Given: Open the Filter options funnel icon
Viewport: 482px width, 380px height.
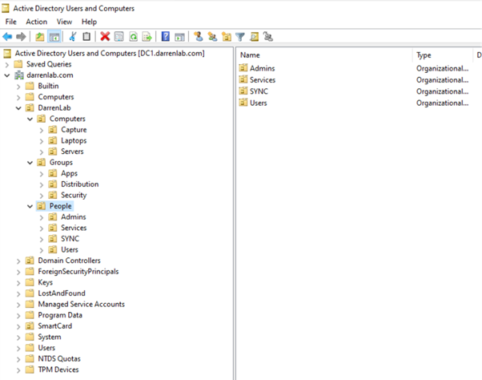Looking at the screenshot, I should coord(240,37).
